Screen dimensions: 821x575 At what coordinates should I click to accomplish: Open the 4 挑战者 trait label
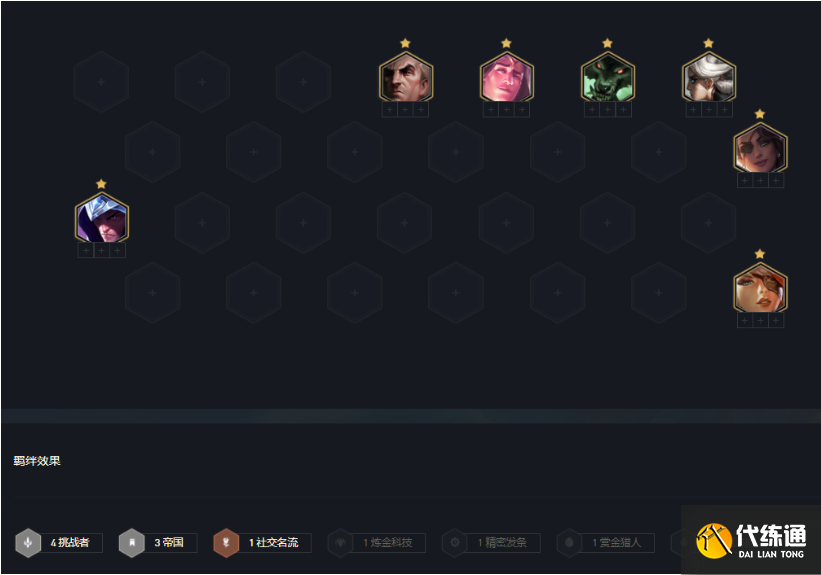pyautogui.click(x=70, y=543)
